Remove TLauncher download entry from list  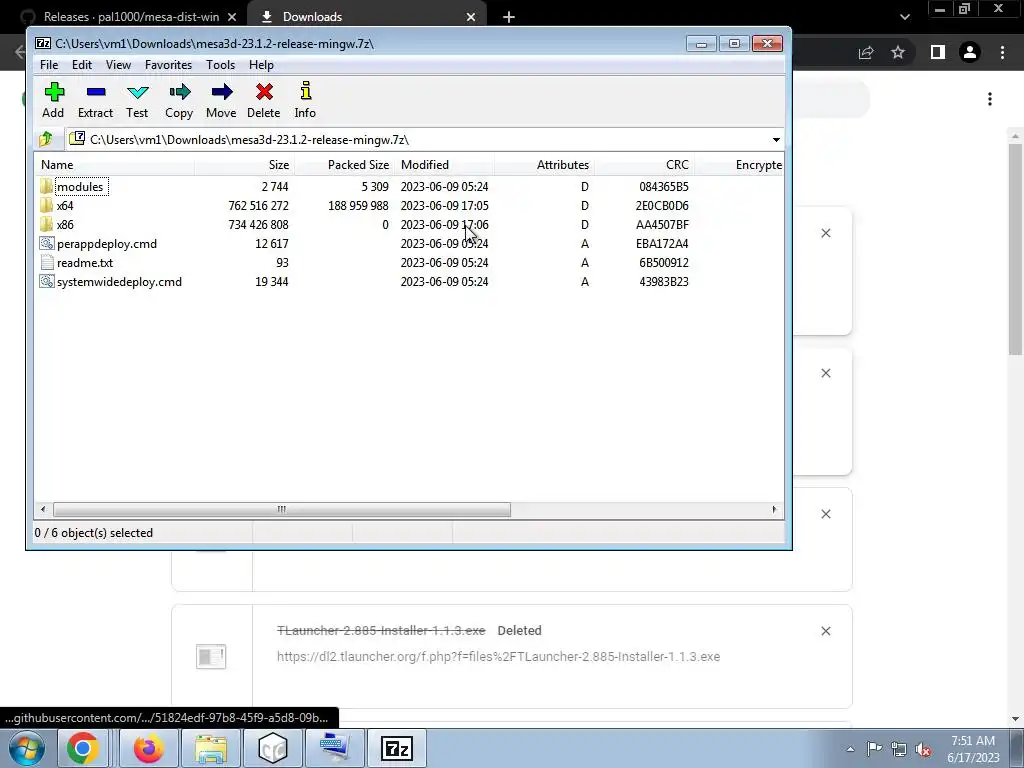click(825, 631)
